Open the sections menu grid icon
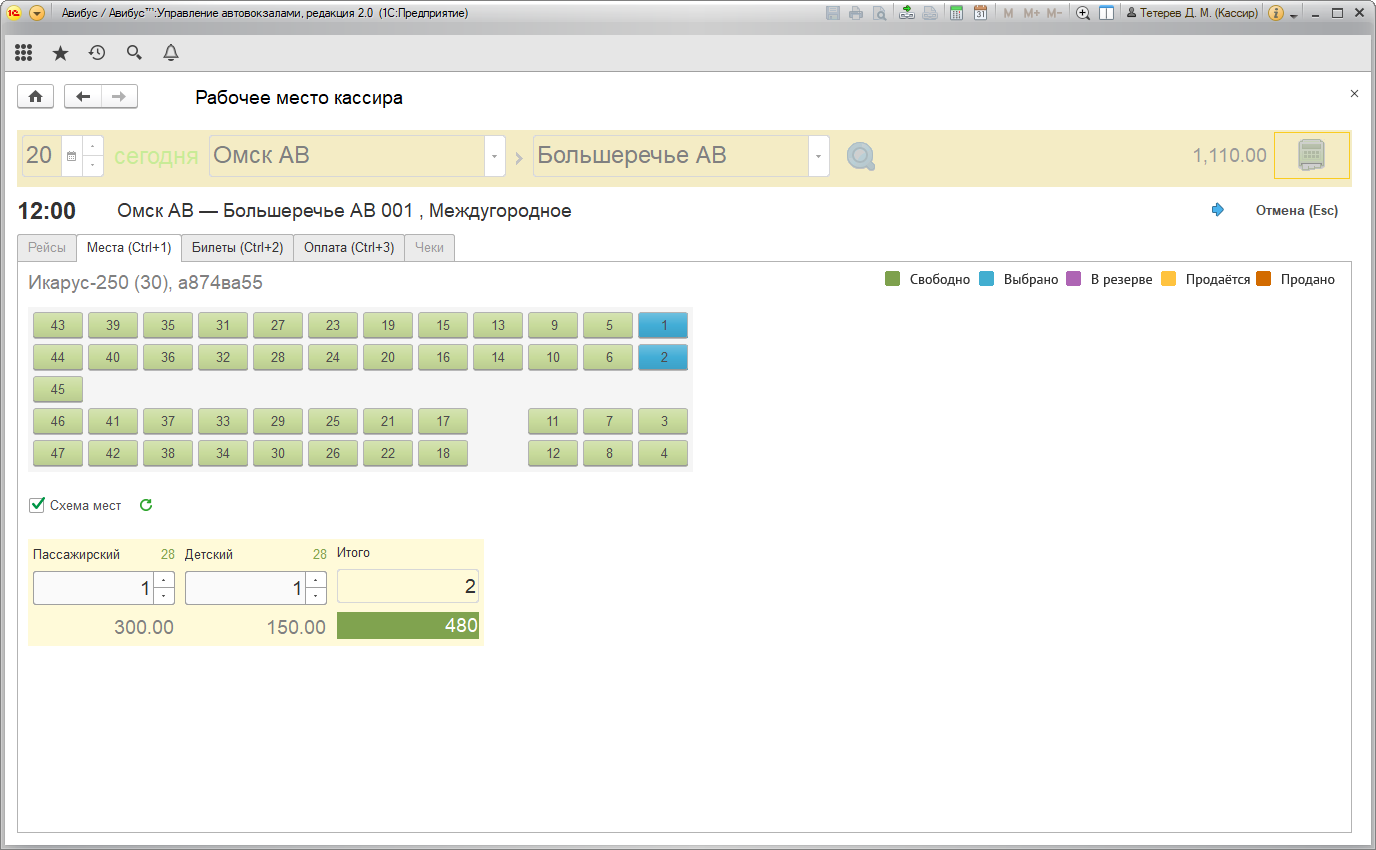 pos(24,53)
